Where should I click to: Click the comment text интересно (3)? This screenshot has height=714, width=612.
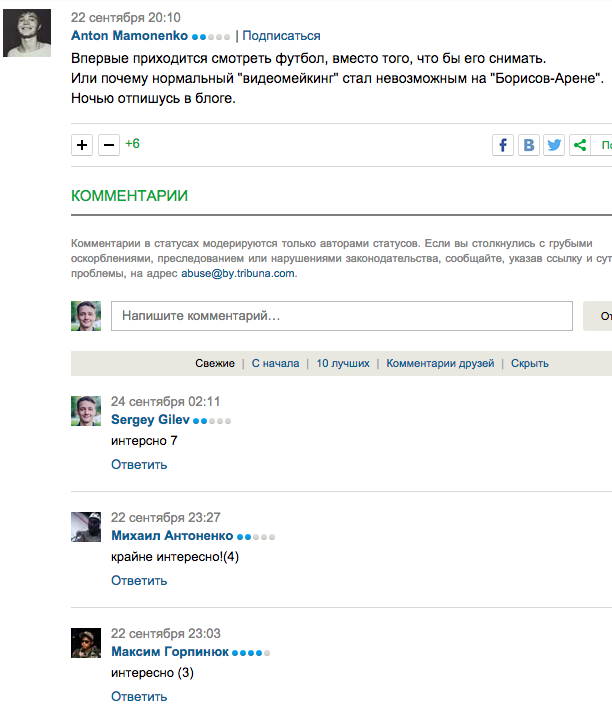pyautogui.click(x=153, y=673)
